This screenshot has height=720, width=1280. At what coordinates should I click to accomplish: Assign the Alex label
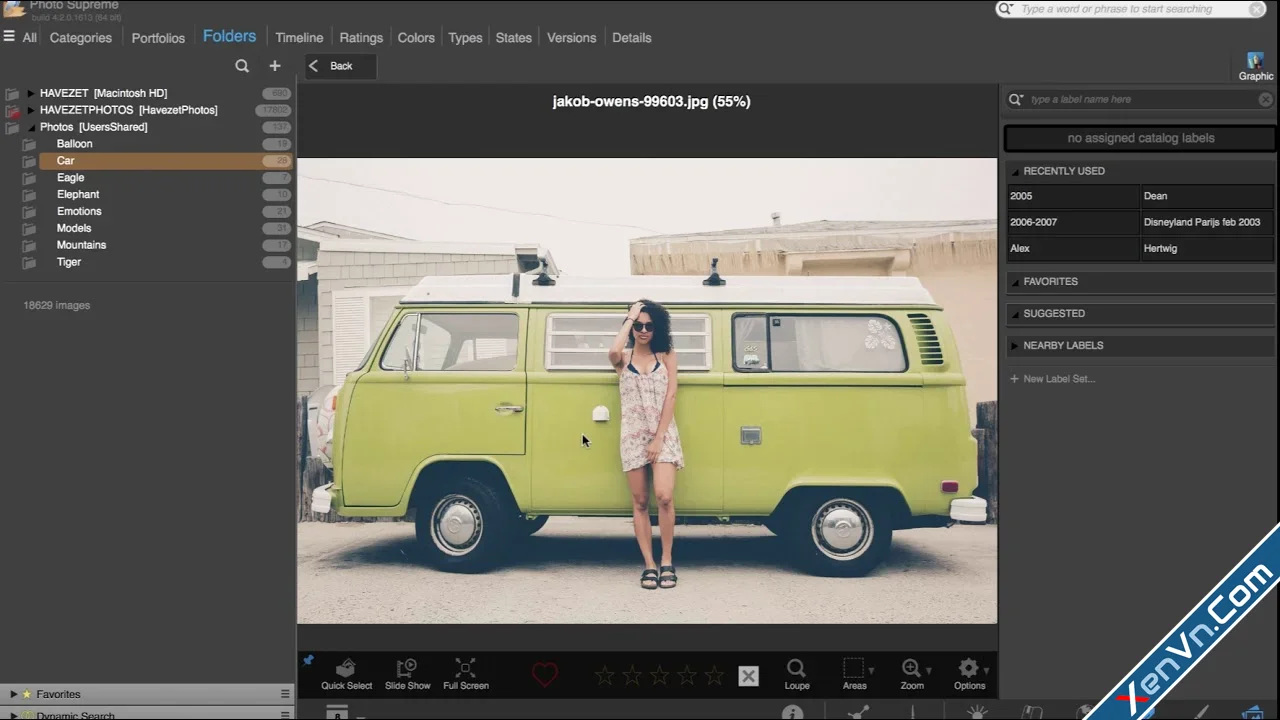point(1073,248)
